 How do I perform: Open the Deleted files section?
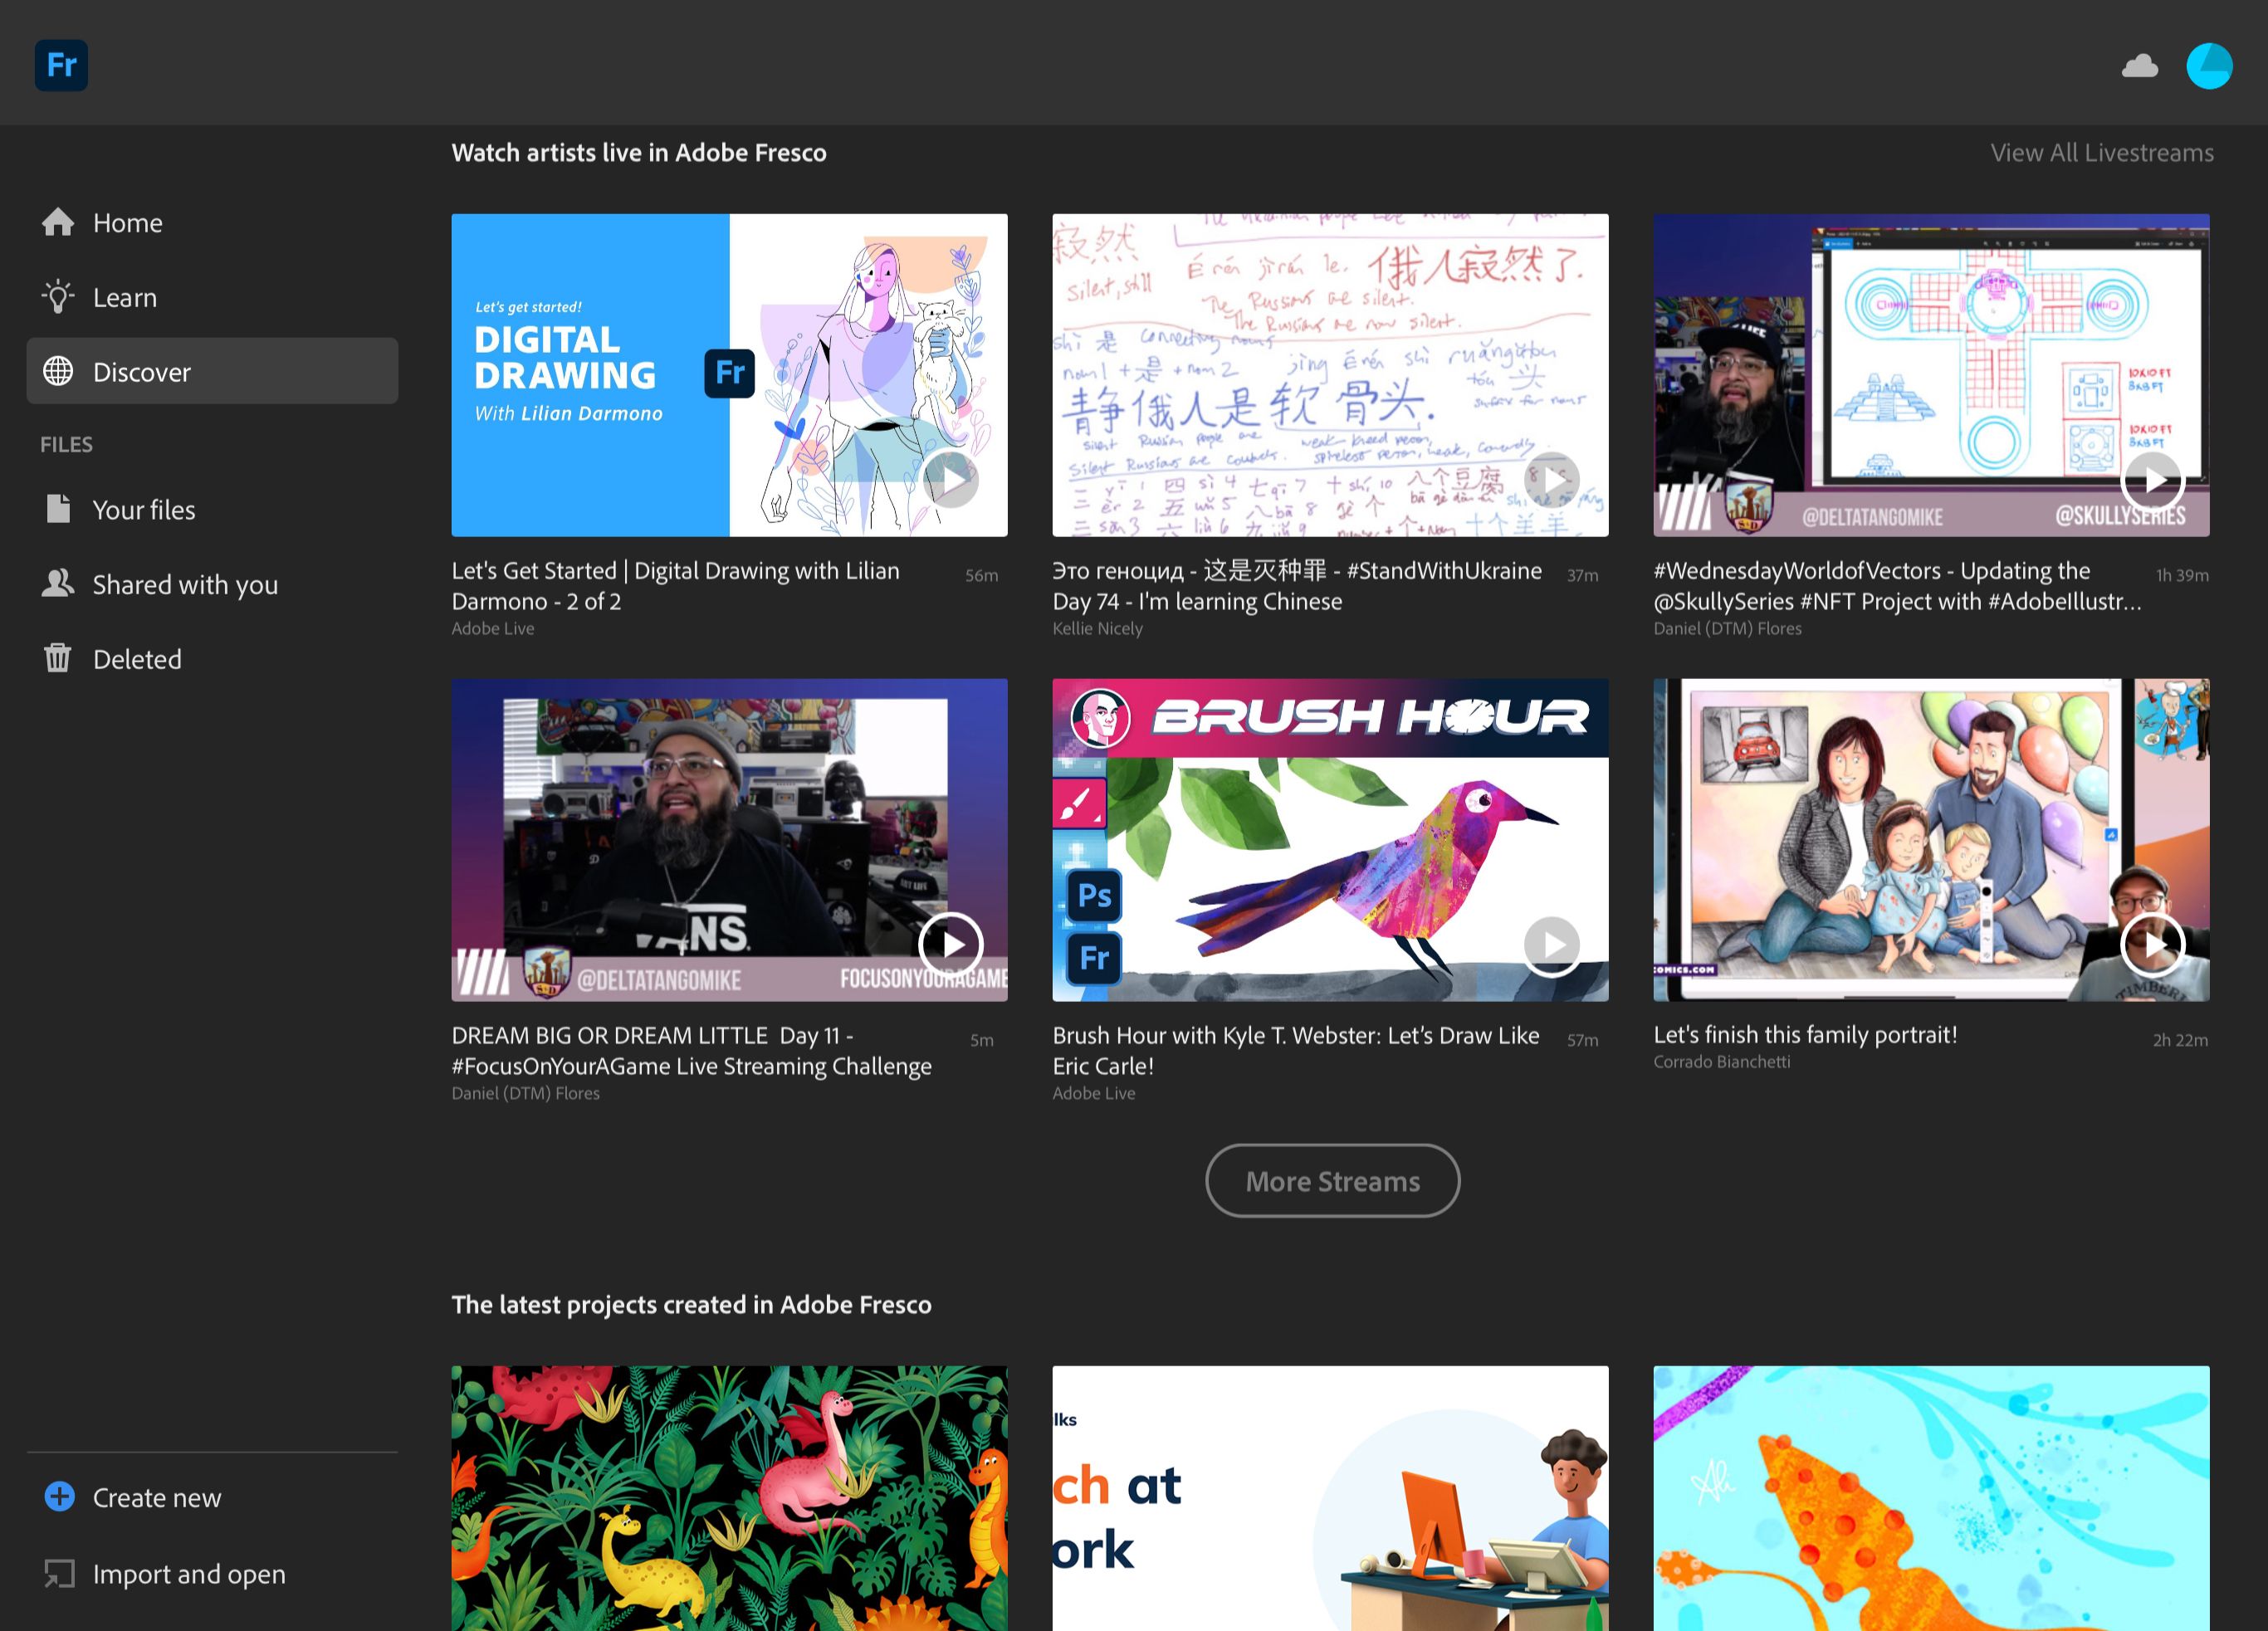pos(212,659)
